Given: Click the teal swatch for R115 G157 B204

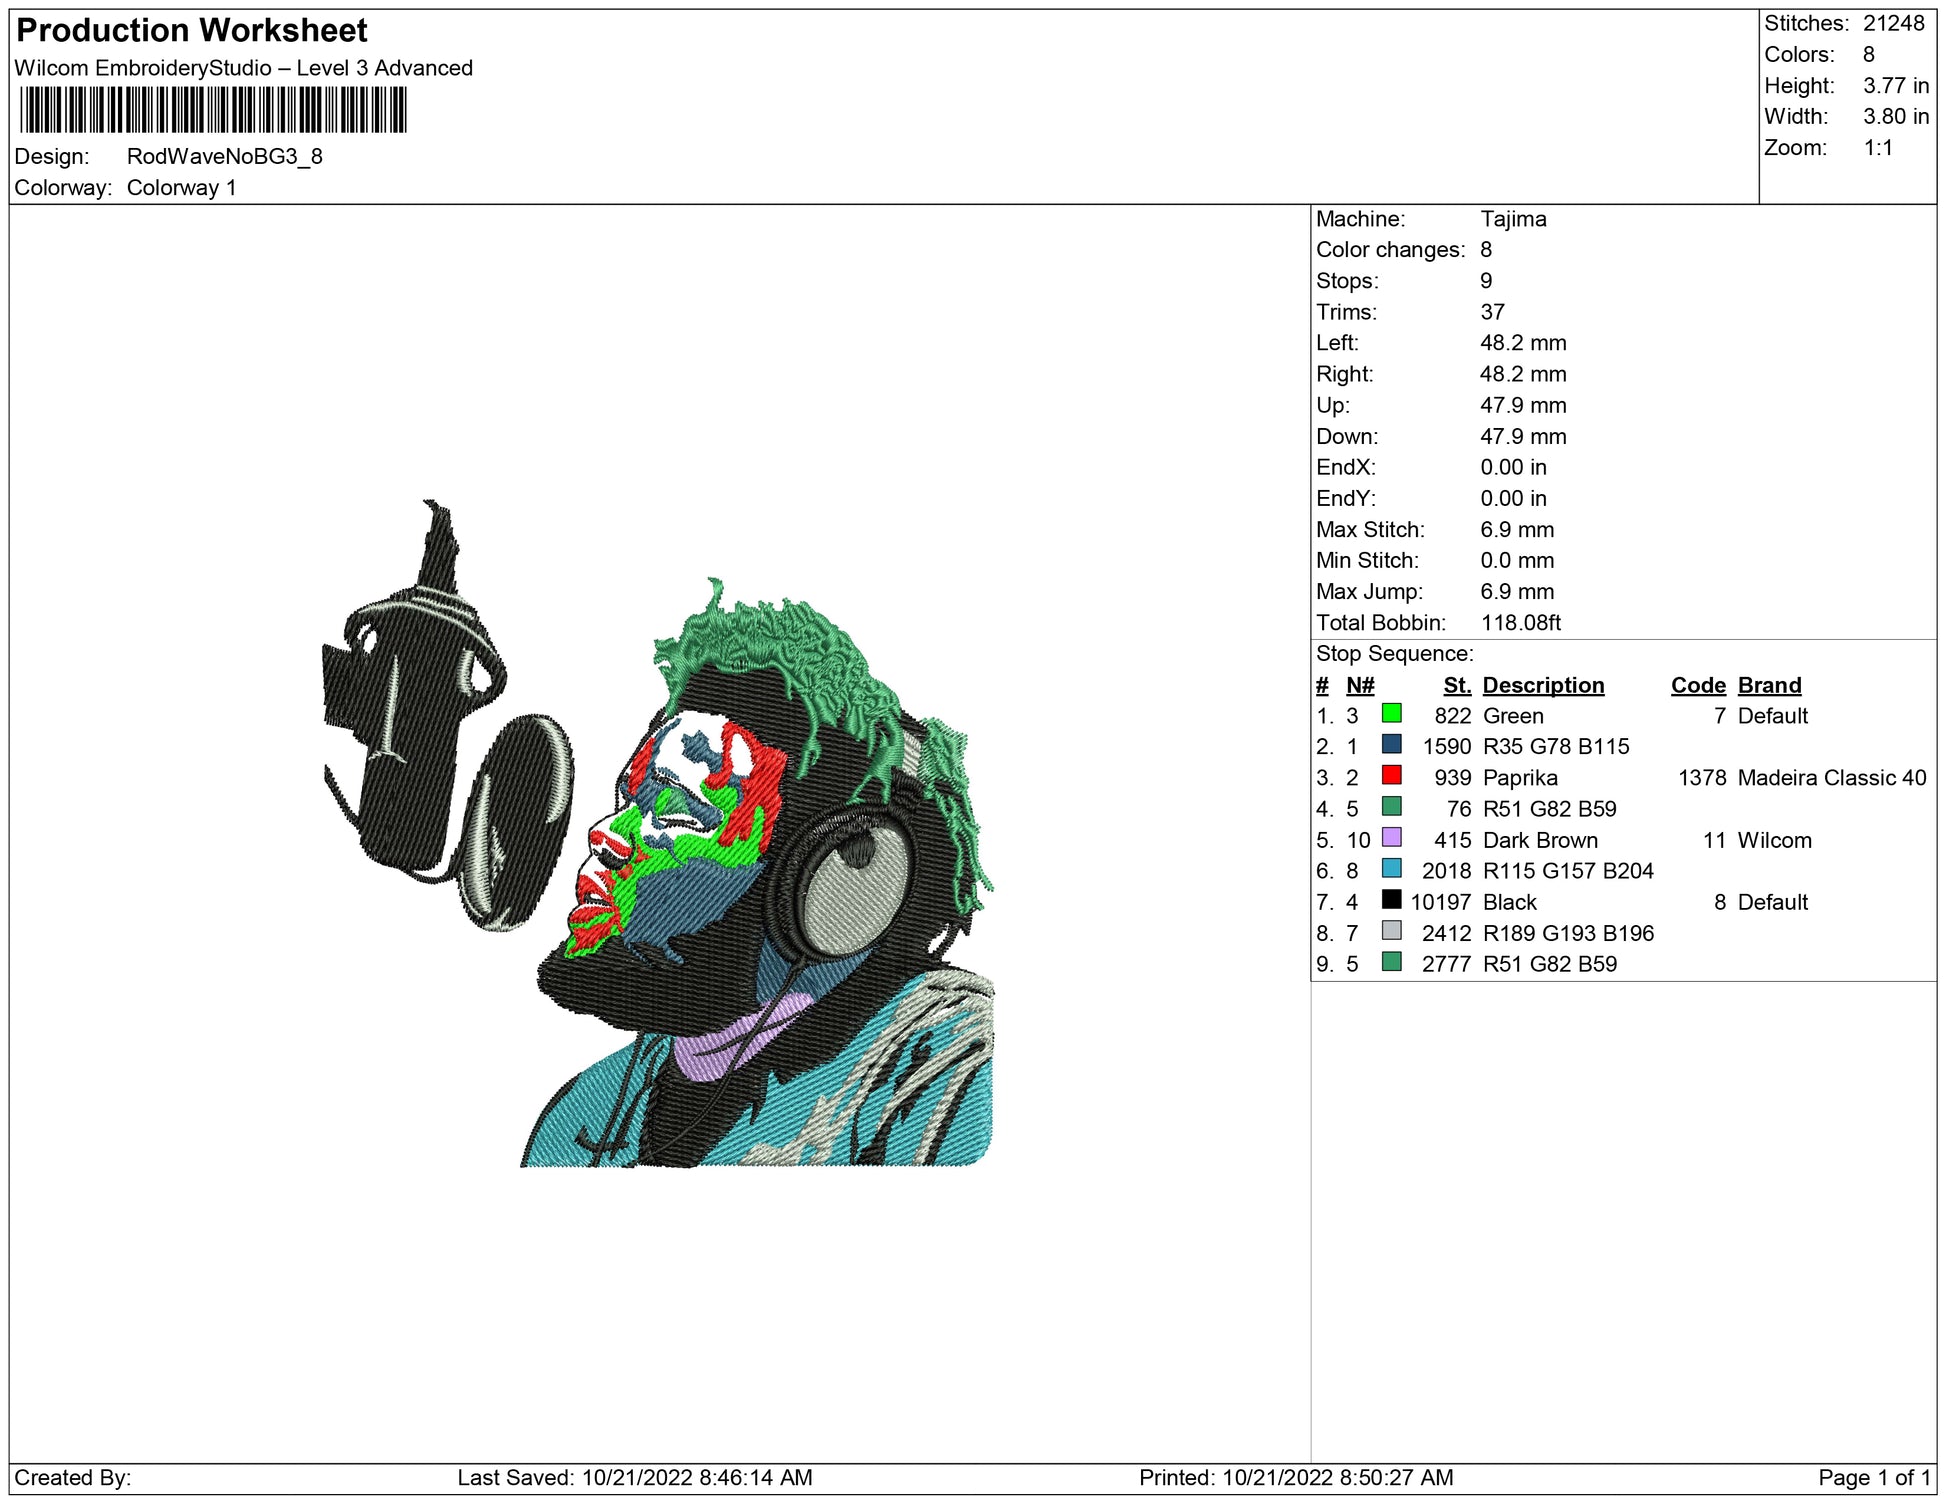Looking at the screenshot, I should pyautogui.click(x=1391, y=869).
